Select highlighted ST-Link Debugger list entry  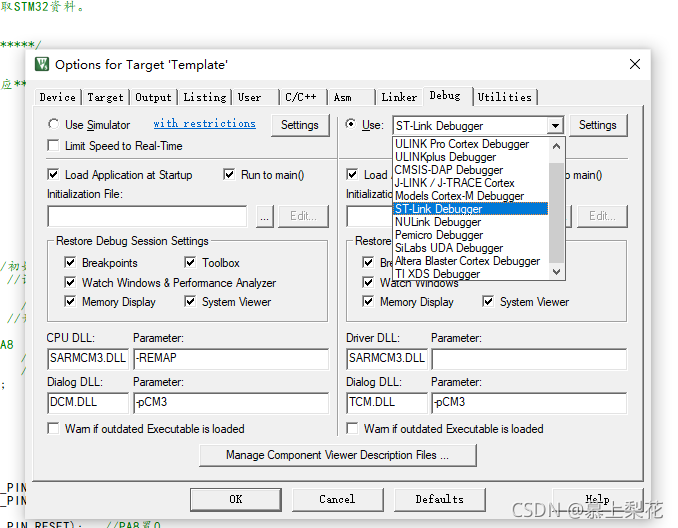(x=470, y=208)
